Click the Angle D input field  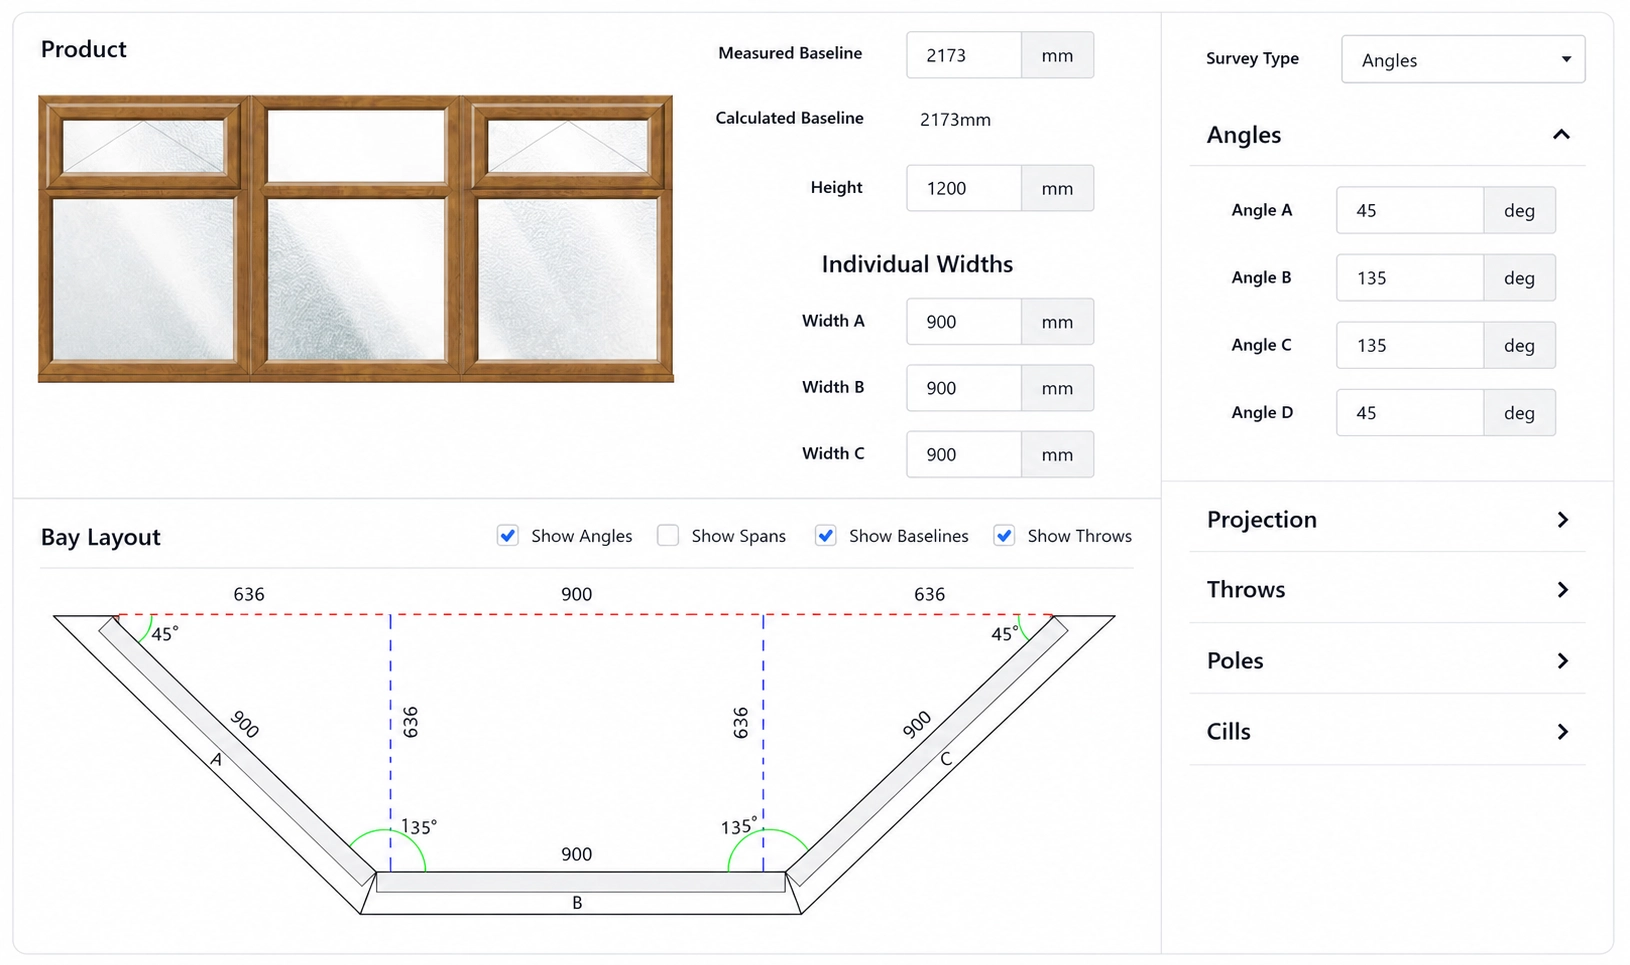click(1410, 413)
